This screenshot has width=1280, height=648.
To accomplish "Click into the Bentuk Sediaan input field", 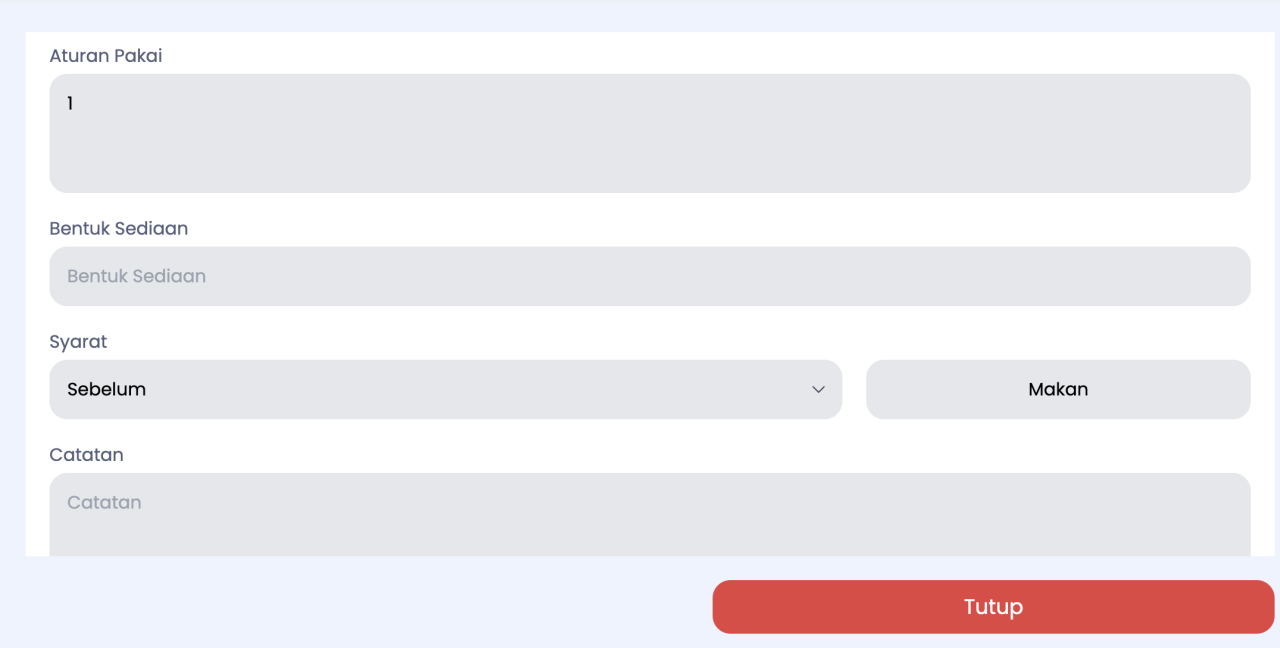I will point(650,276).
